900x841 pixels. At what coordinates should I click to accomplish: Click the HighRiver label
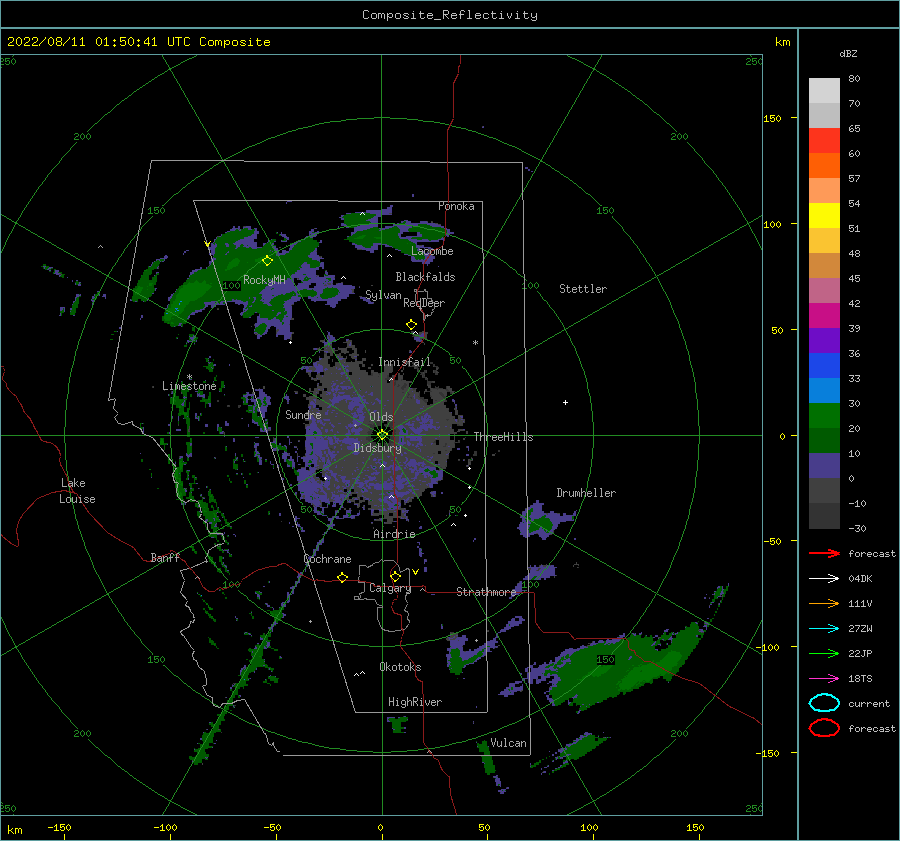(x=415, y=702)
